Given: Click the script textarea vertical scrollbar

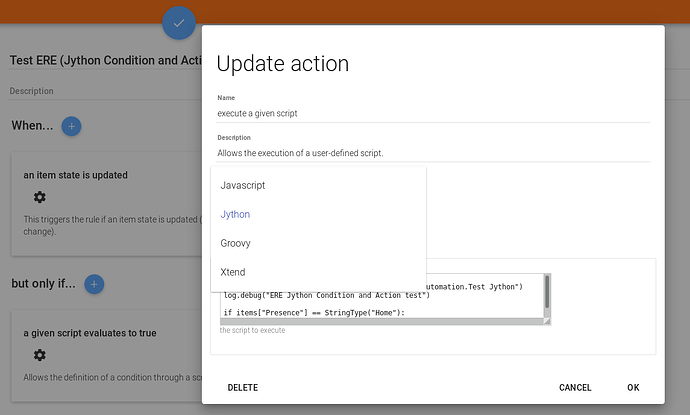Looking at the screenshot, I should (547, 293).
